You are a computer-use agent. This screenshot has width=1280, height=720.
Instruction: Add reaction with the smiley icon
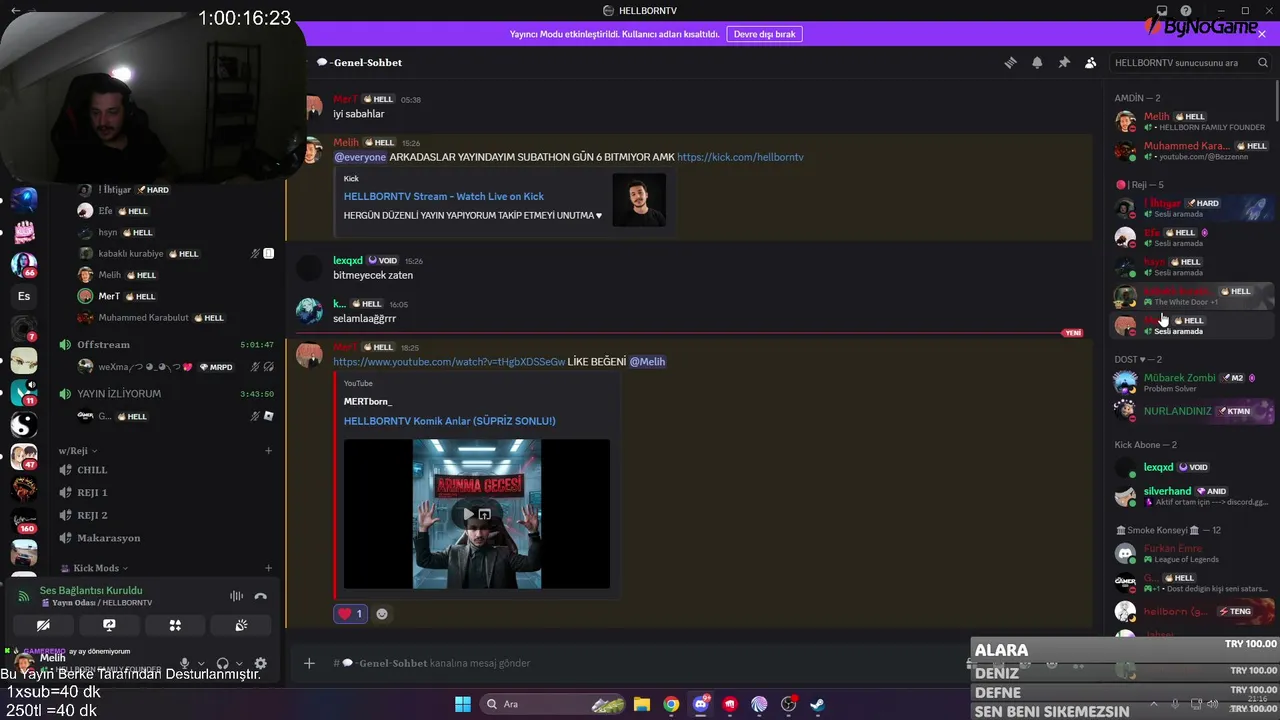coord(381,614)
